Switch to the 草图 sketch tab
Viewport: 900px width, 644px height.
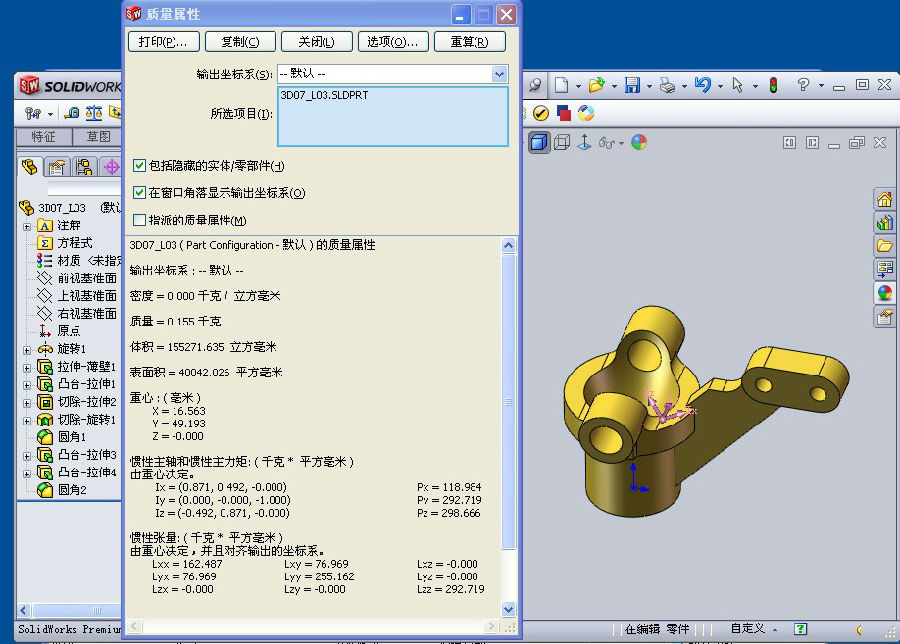[97, 137]
